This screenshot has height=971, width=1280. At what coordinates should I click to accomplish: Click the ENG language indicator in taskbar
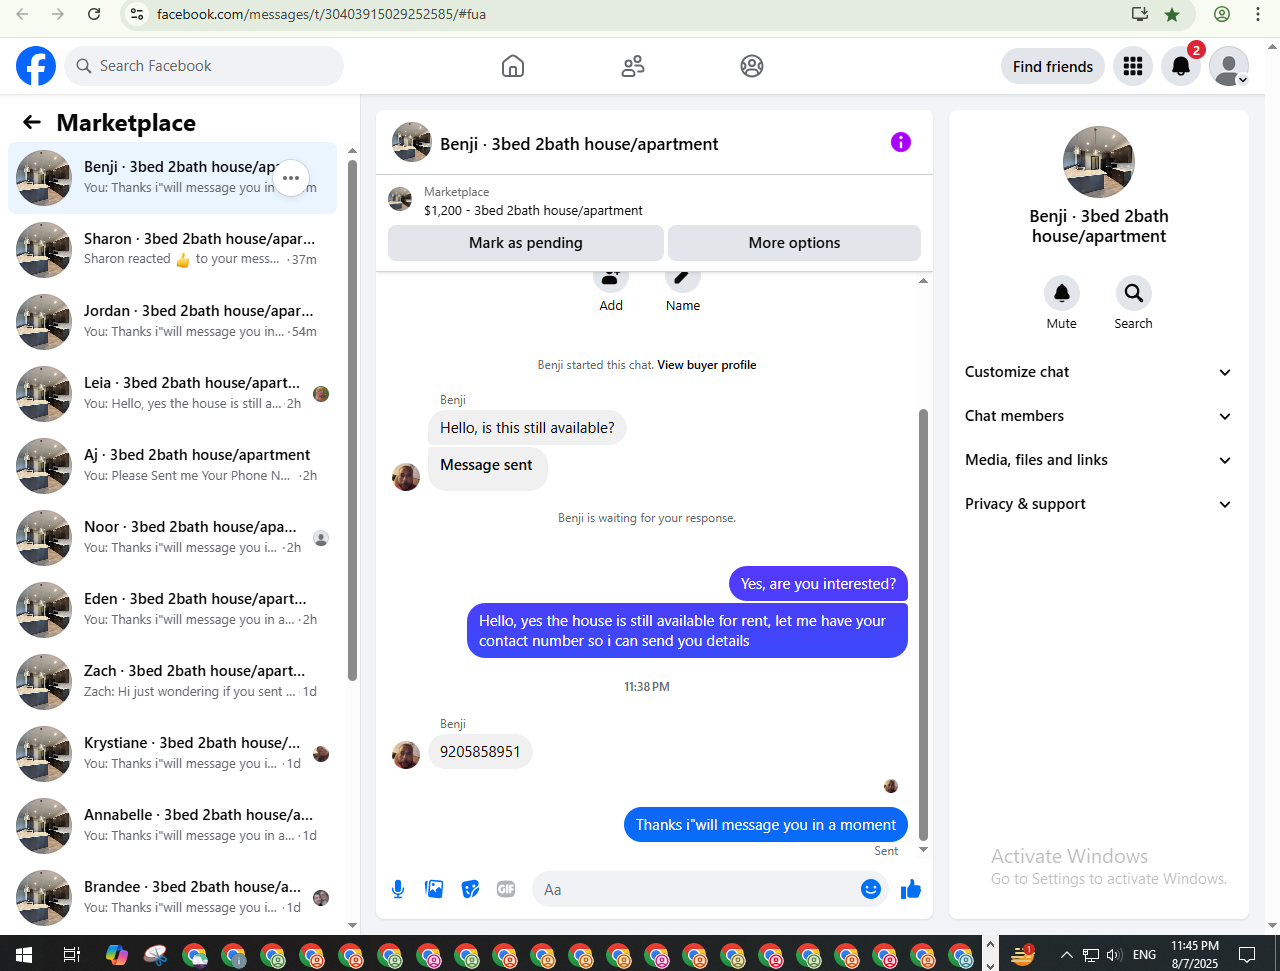click(x=1145, y=954)
